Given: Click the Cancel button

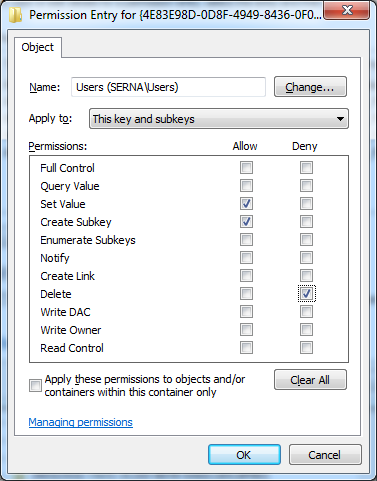Looking at the screenshot, I should click(x=325, y=455).
